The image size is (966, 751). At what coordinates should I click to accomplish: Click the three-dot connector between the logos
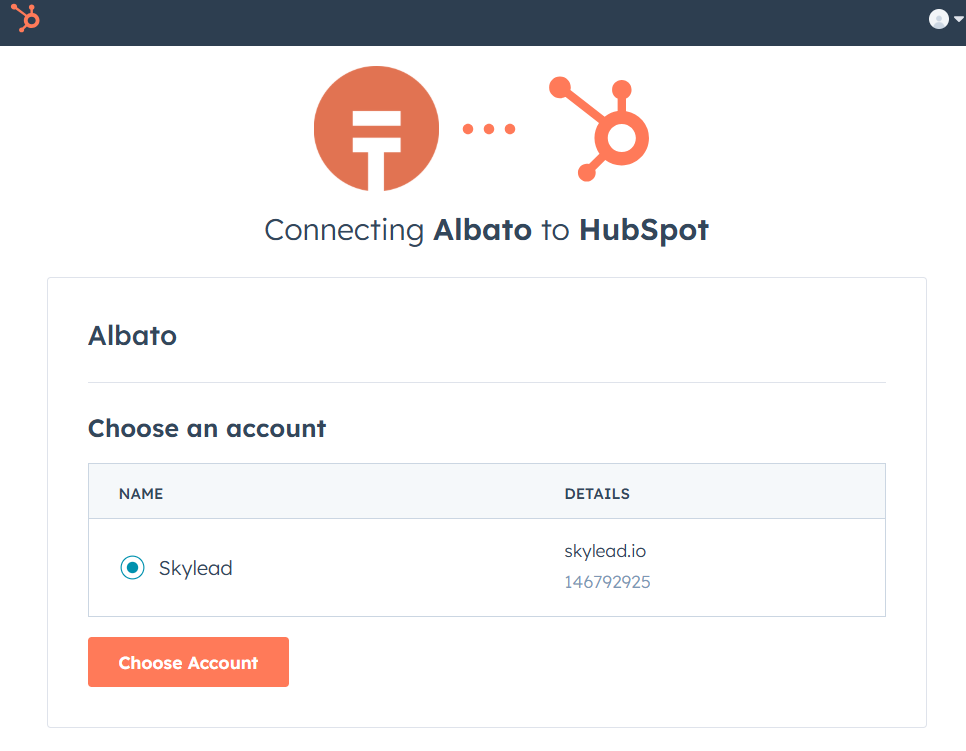(489, 128)
